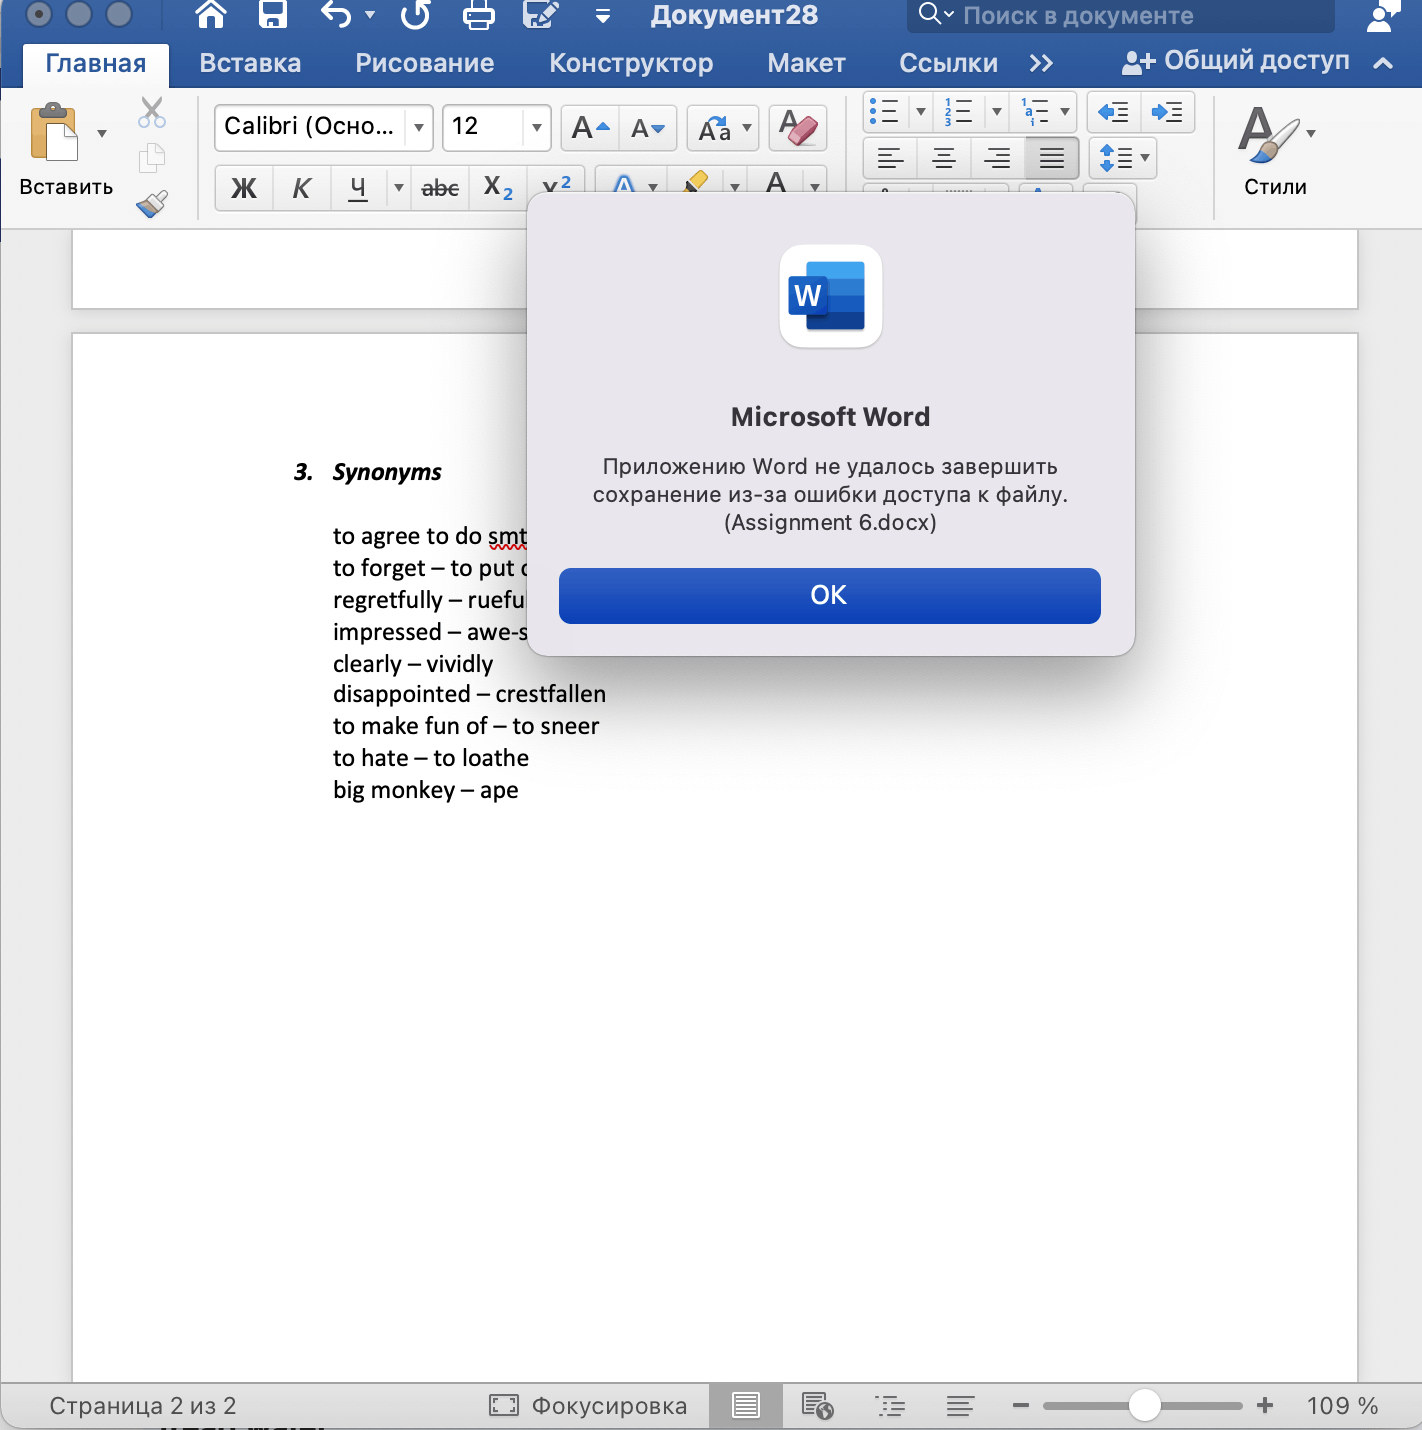Toggle subscript X2 button
This screenshot has height=1430, width=1422.
(498, 188)
